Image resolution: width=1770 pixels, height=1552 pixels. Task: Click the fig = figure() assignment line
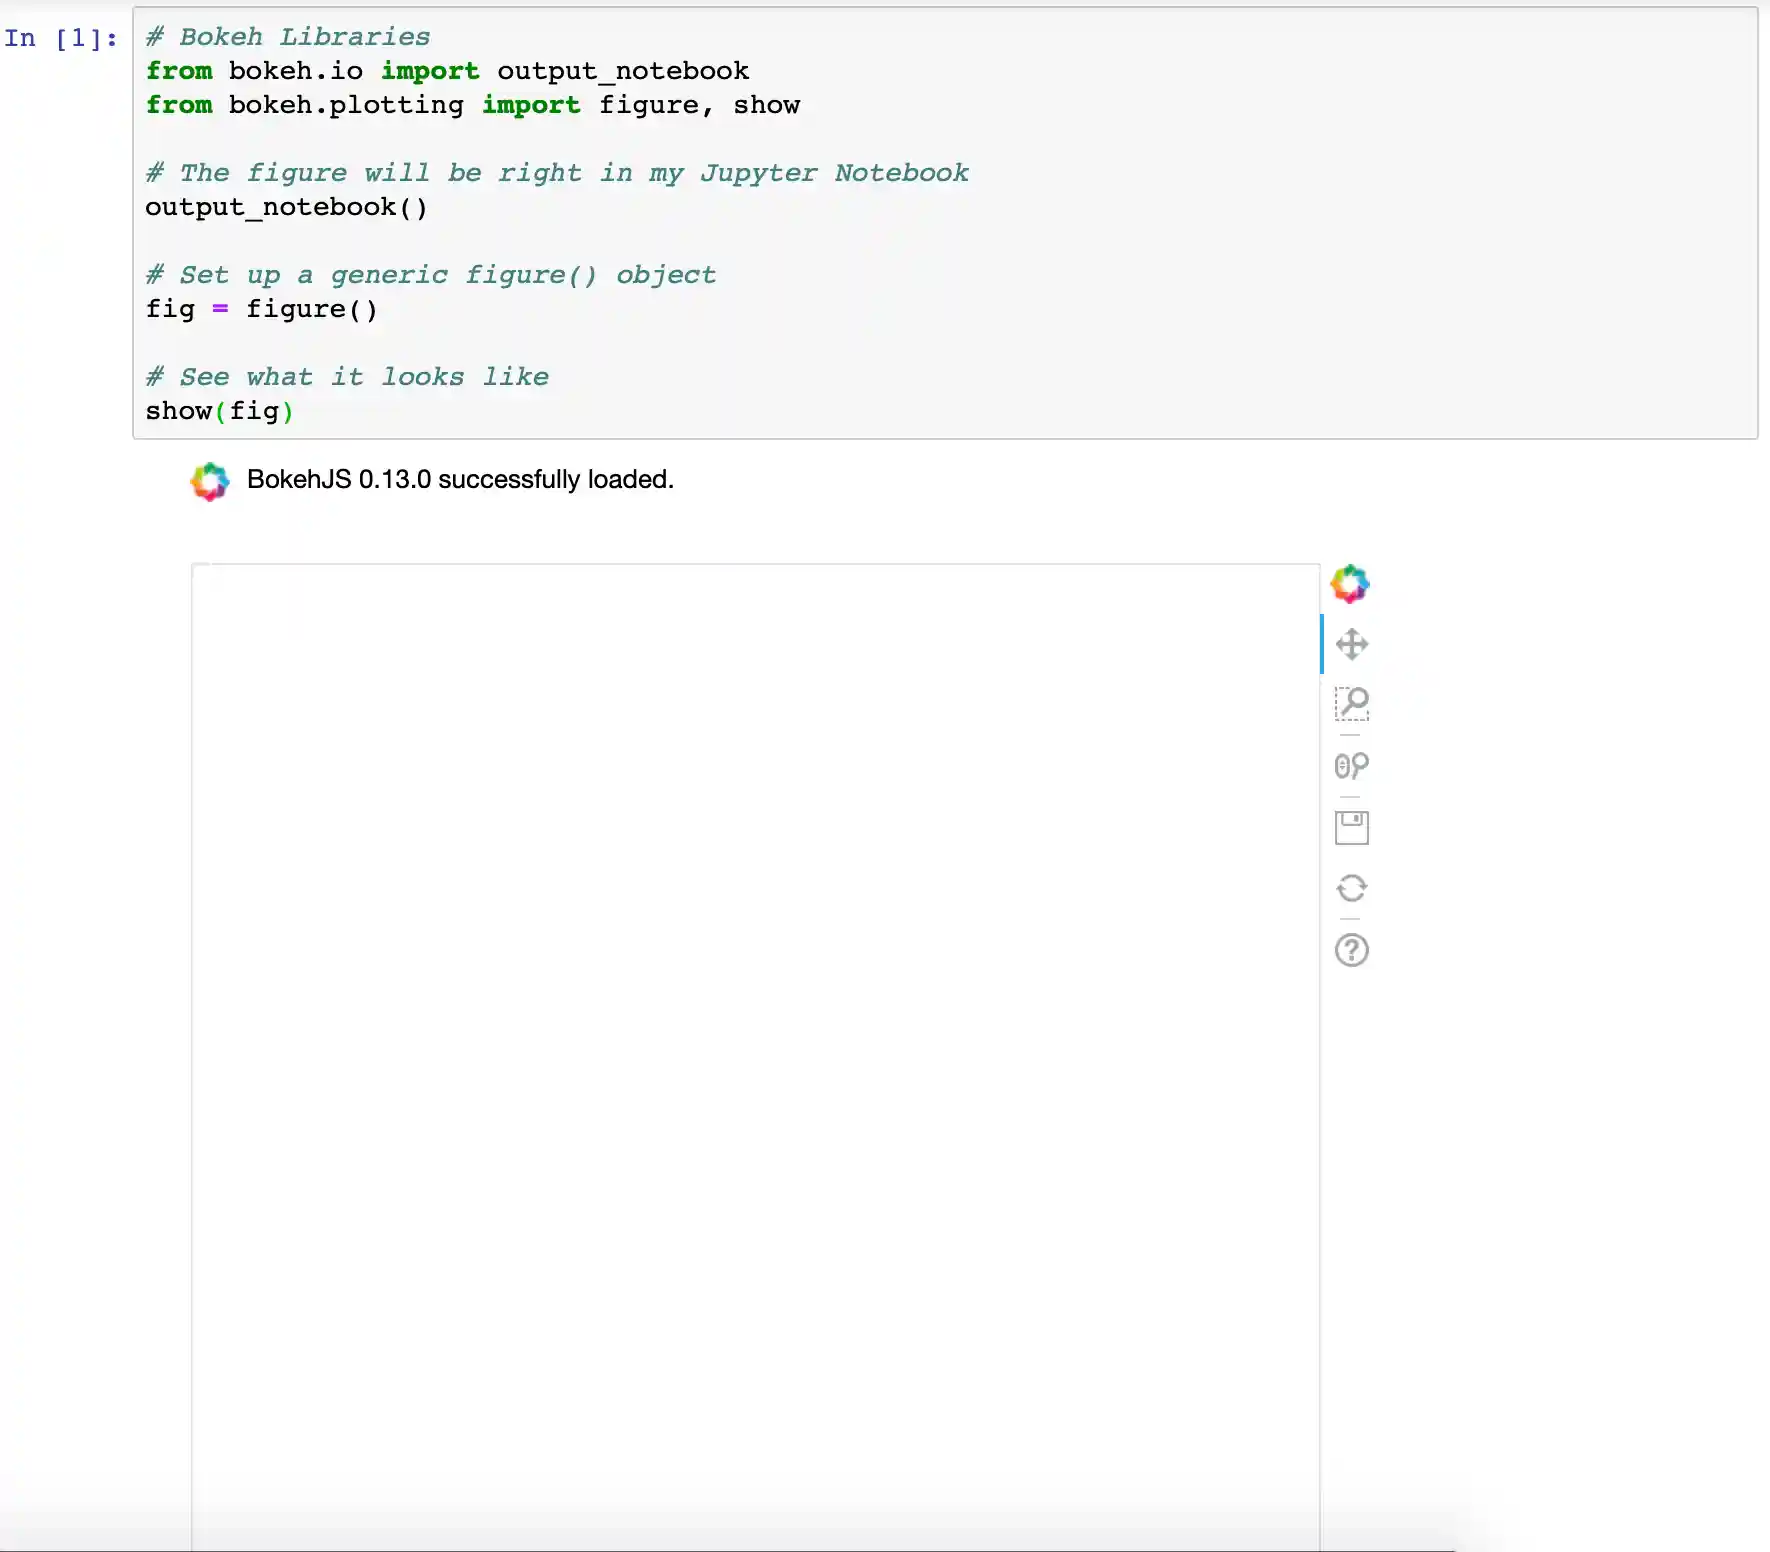262,309
